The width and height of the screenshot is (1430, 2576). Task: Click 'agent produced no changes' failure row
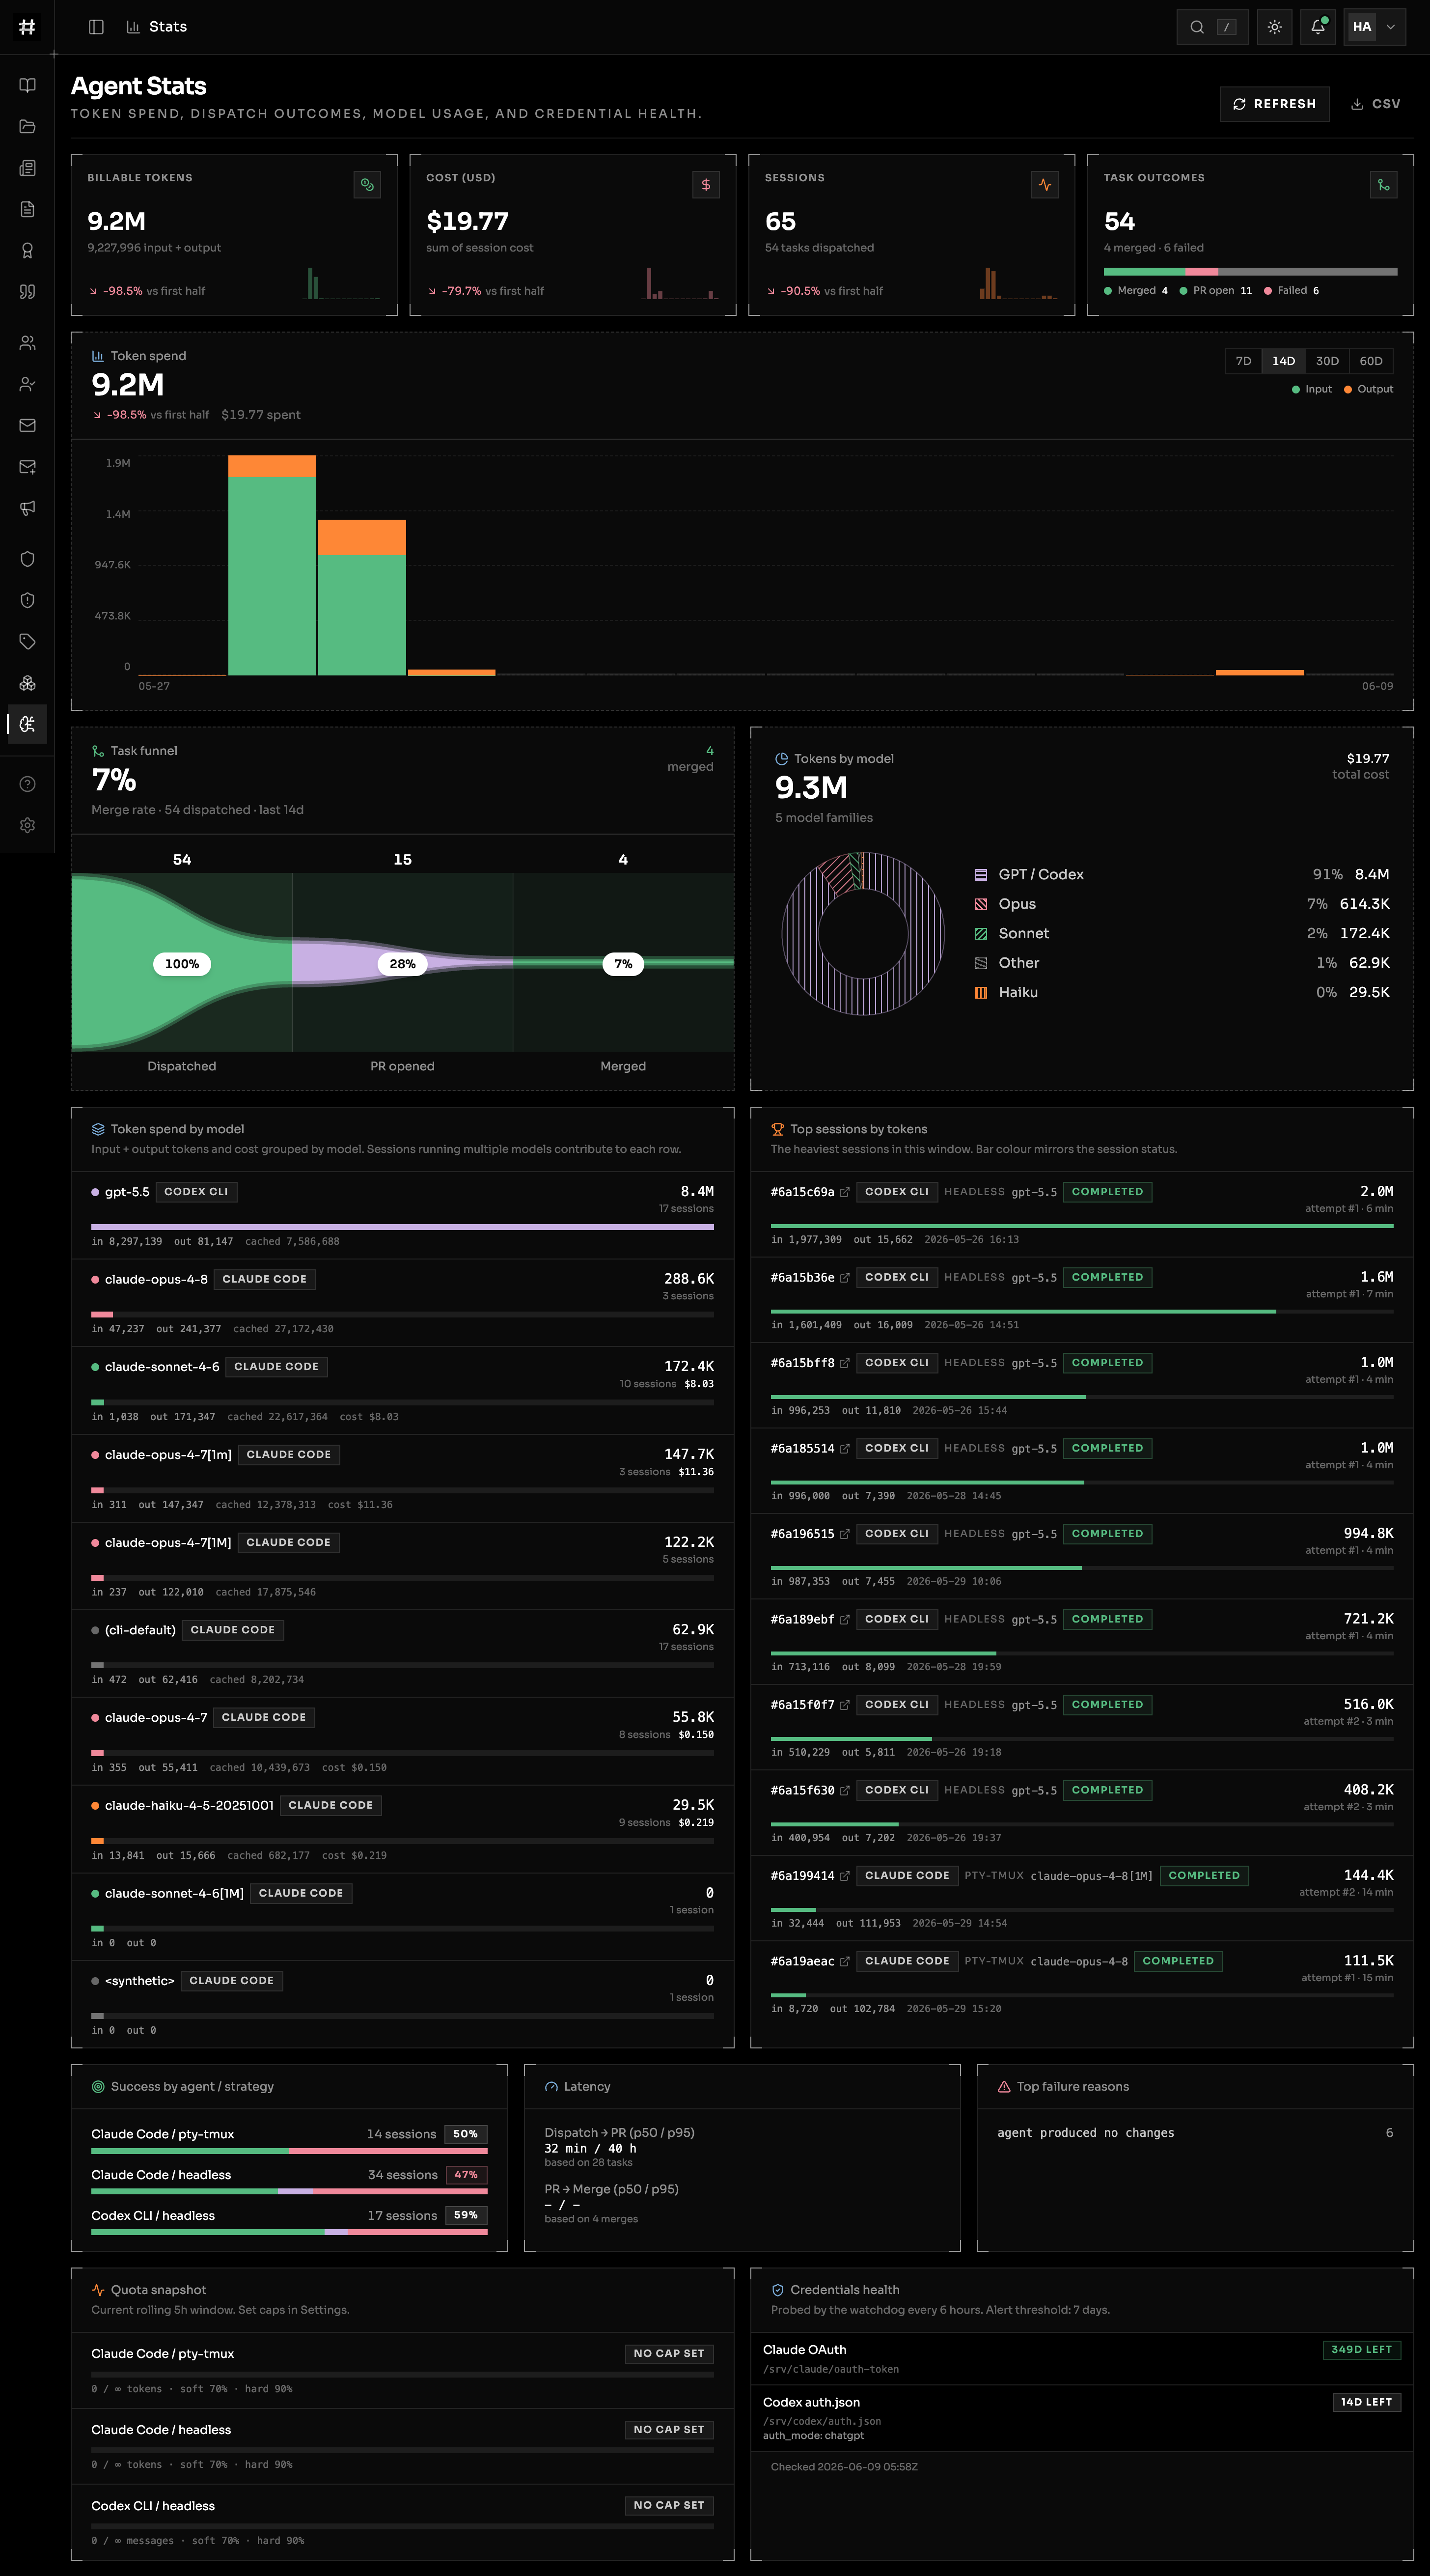click(1195, 2133)
